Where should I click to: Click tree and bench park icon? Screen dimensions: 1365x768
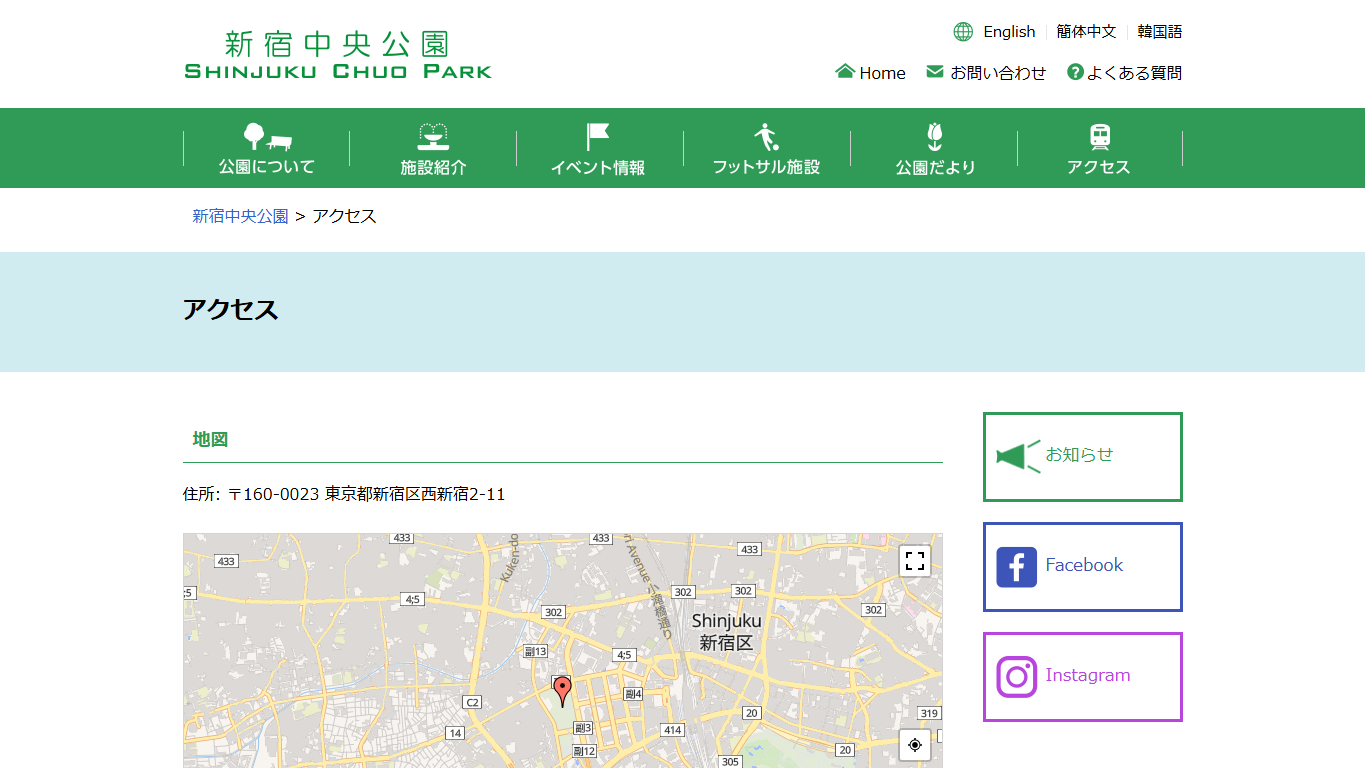point(267,137)
